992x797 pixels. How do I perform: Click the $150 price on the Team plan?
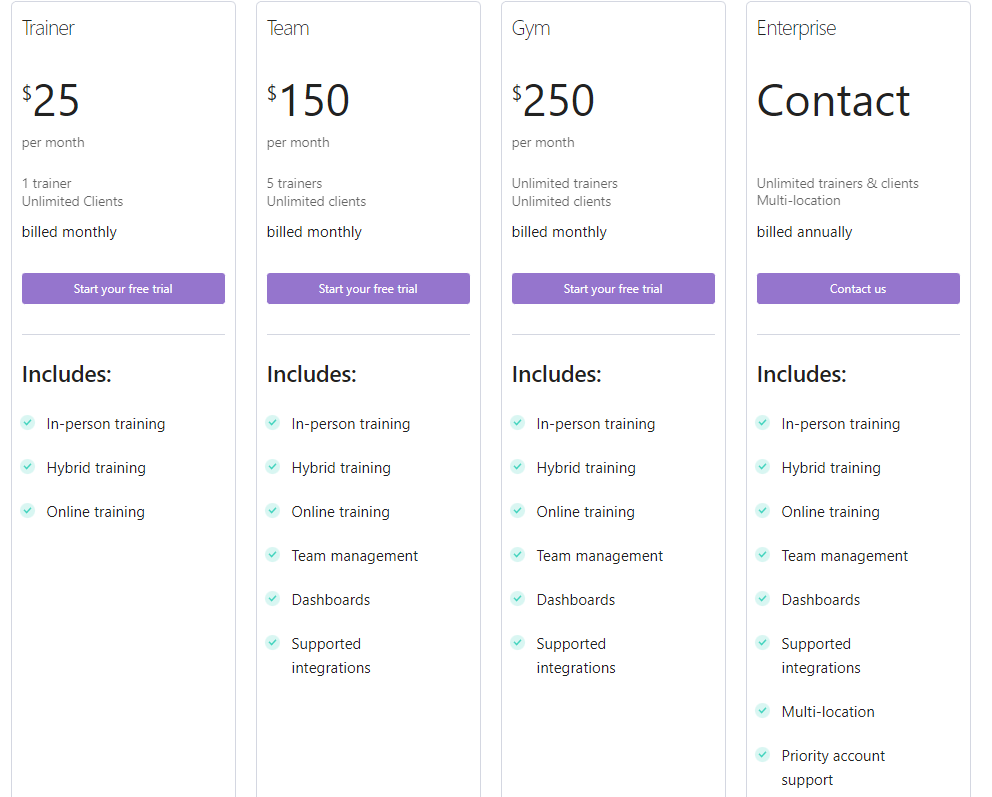pos(308,99)
